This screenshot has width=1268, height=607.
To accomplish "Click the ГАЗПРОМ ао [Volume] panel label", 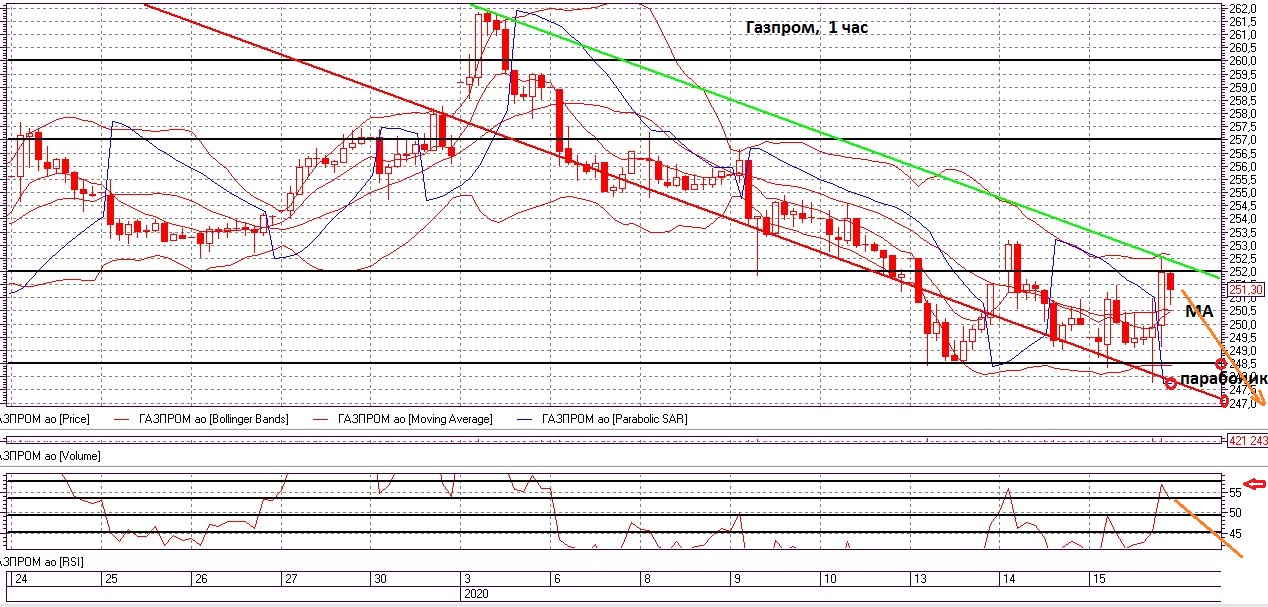I will [50, 456].
